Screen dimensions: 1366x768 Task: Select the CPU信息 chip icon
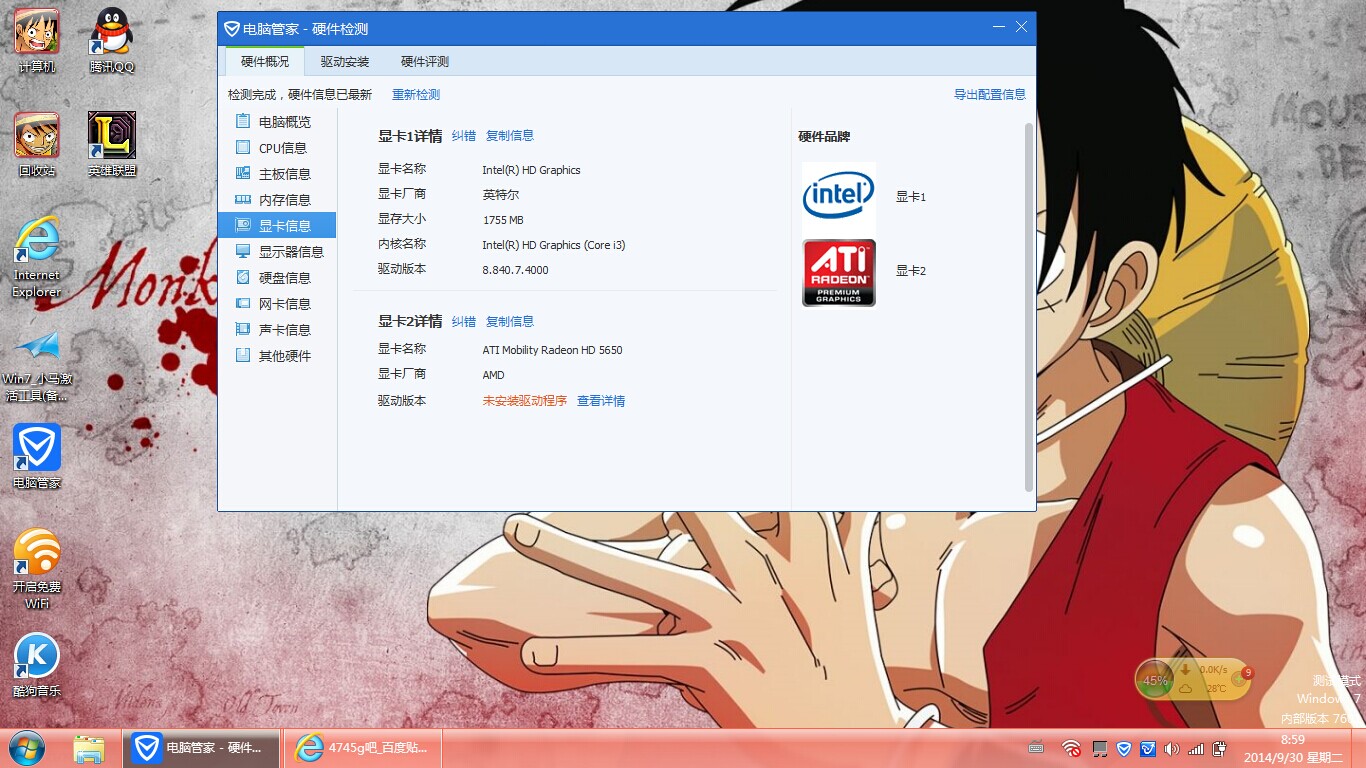point(242,147)
